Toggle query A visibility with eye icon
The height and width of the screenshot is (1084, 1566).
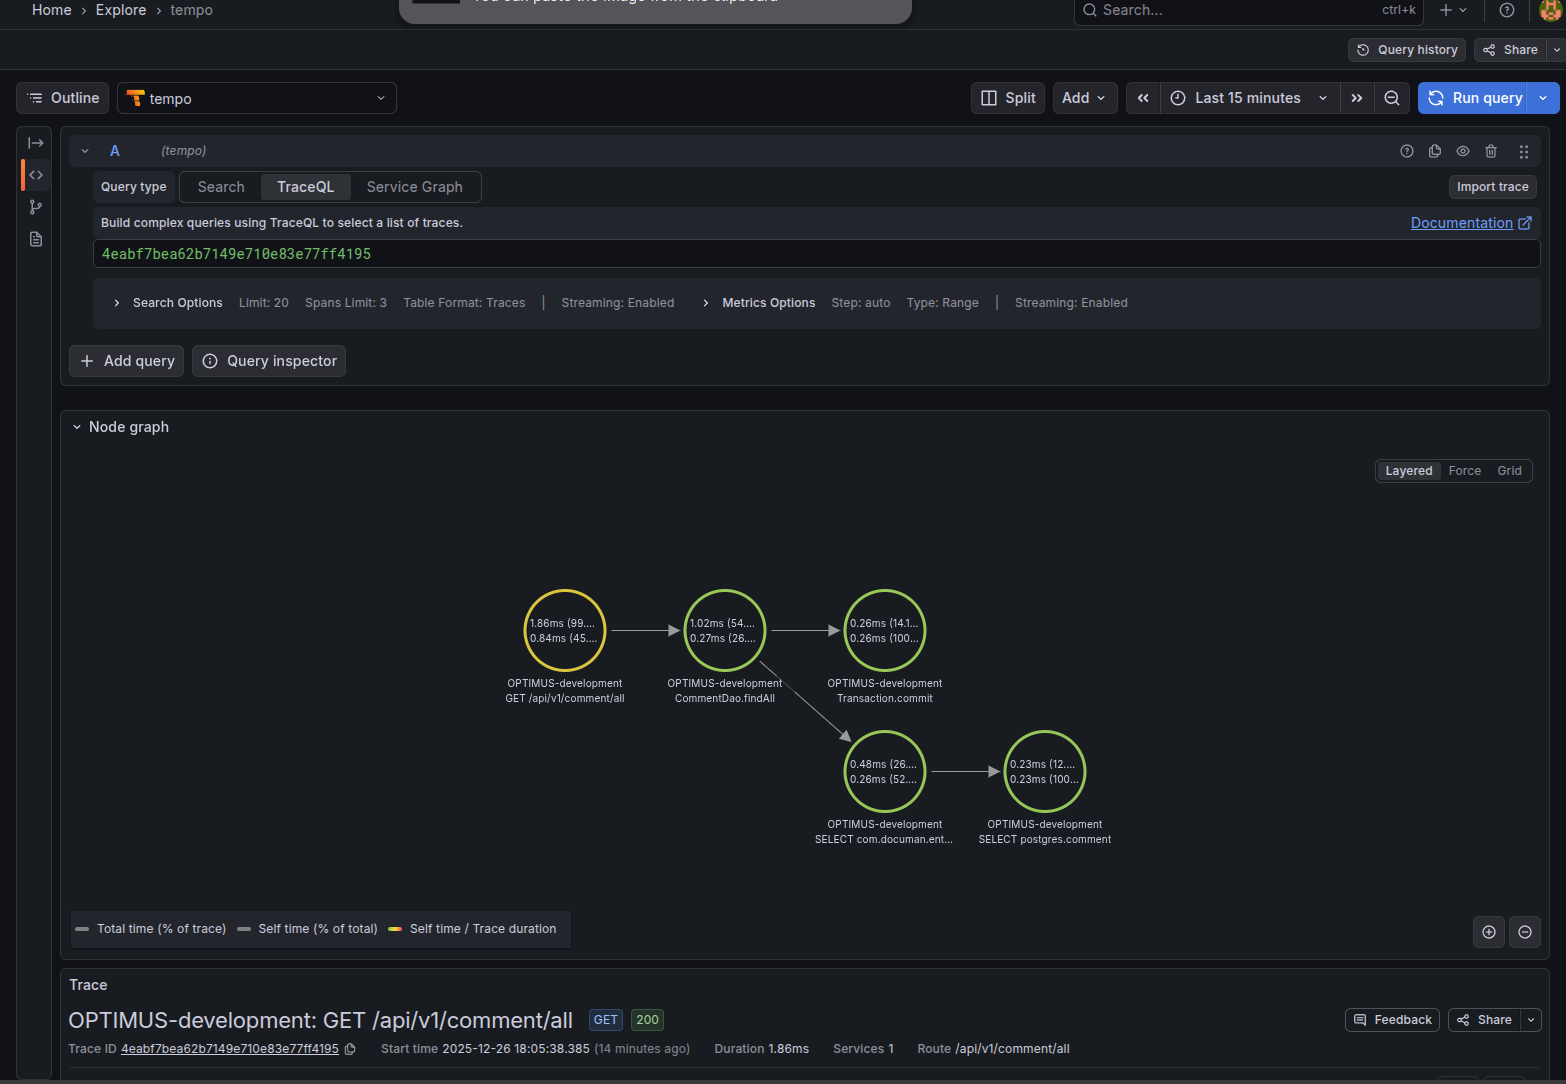[x=1463, y=151]
